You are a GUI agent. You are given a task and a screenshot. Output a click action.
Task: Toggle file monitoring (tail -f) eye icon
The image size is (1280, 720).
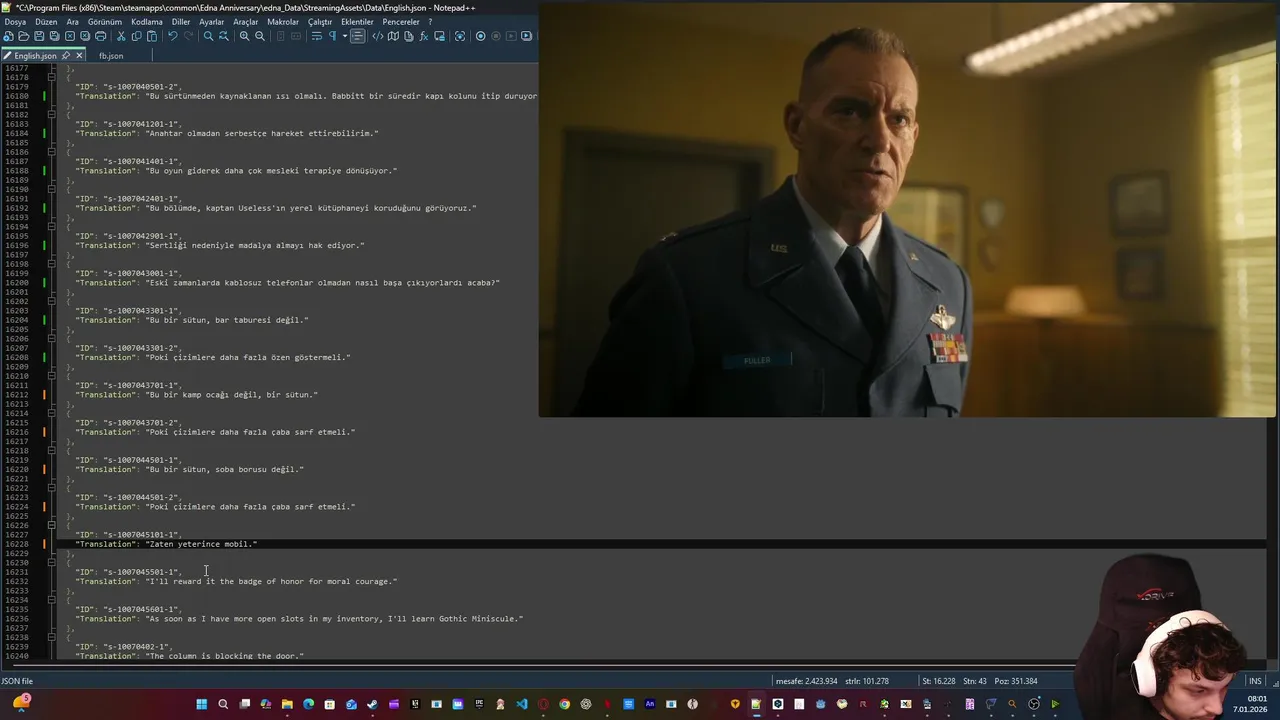coord(460,36)
